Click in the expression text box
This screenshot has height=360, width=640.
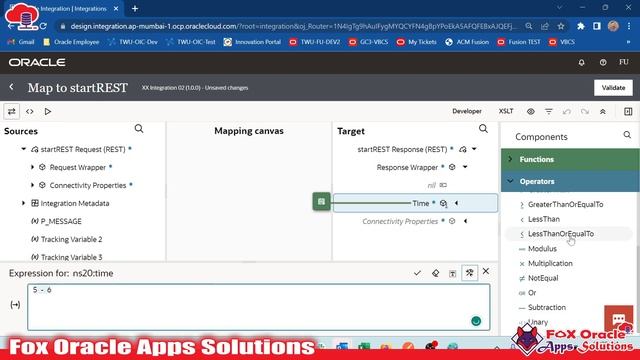point(259,307)
